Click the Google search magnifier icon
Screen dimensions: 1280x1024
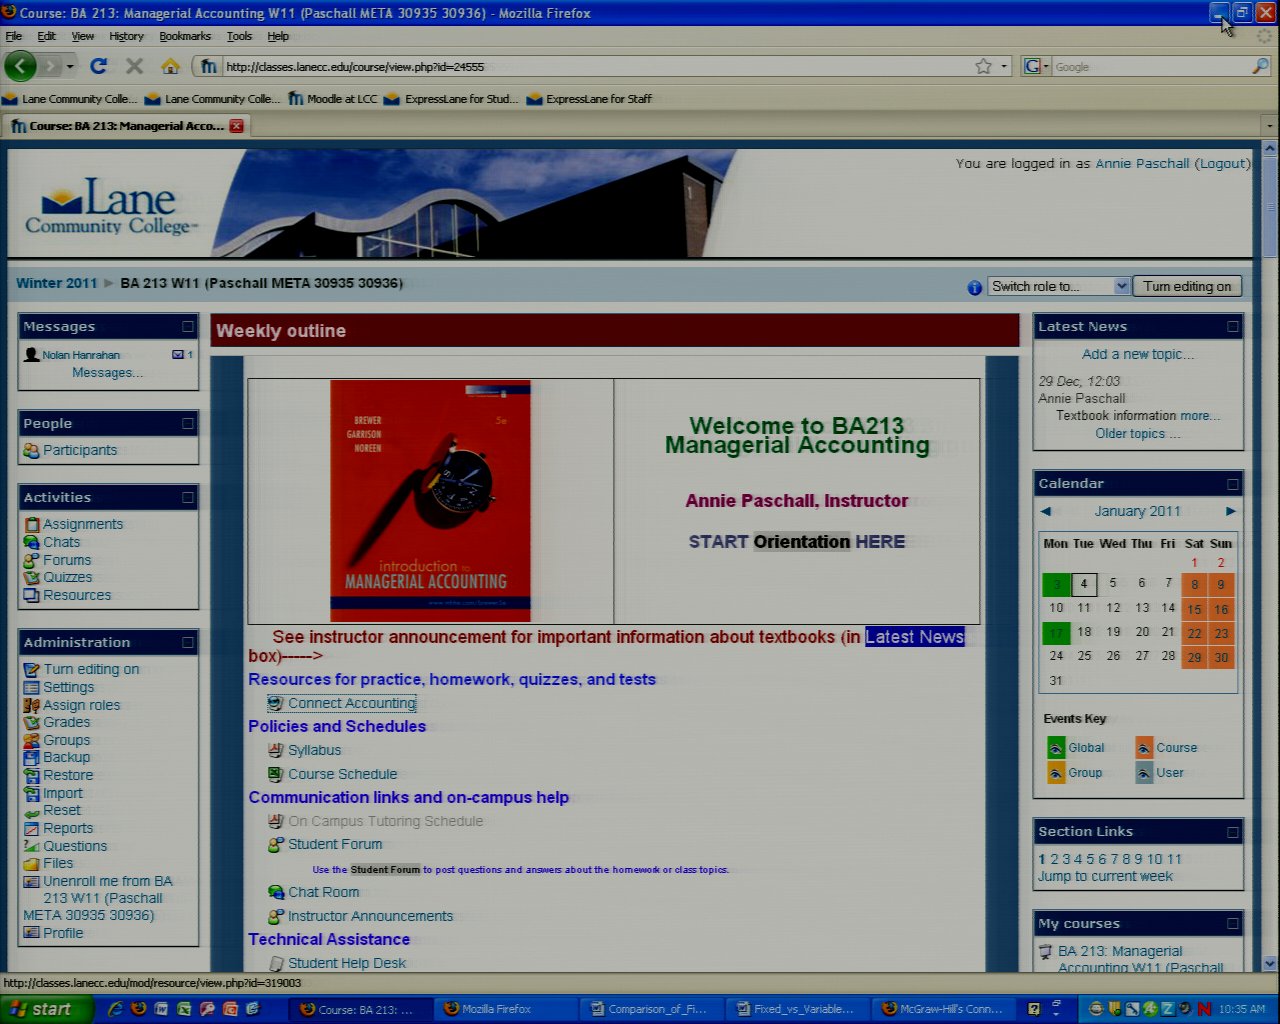click(x=1260, y=66)
